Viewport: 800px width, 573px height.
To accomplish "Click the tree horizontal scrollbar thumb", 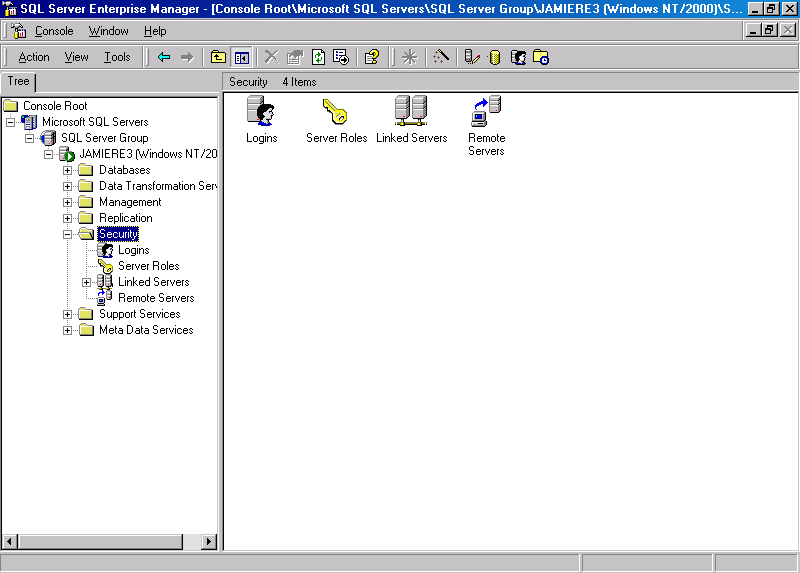I will coord(100,541).
